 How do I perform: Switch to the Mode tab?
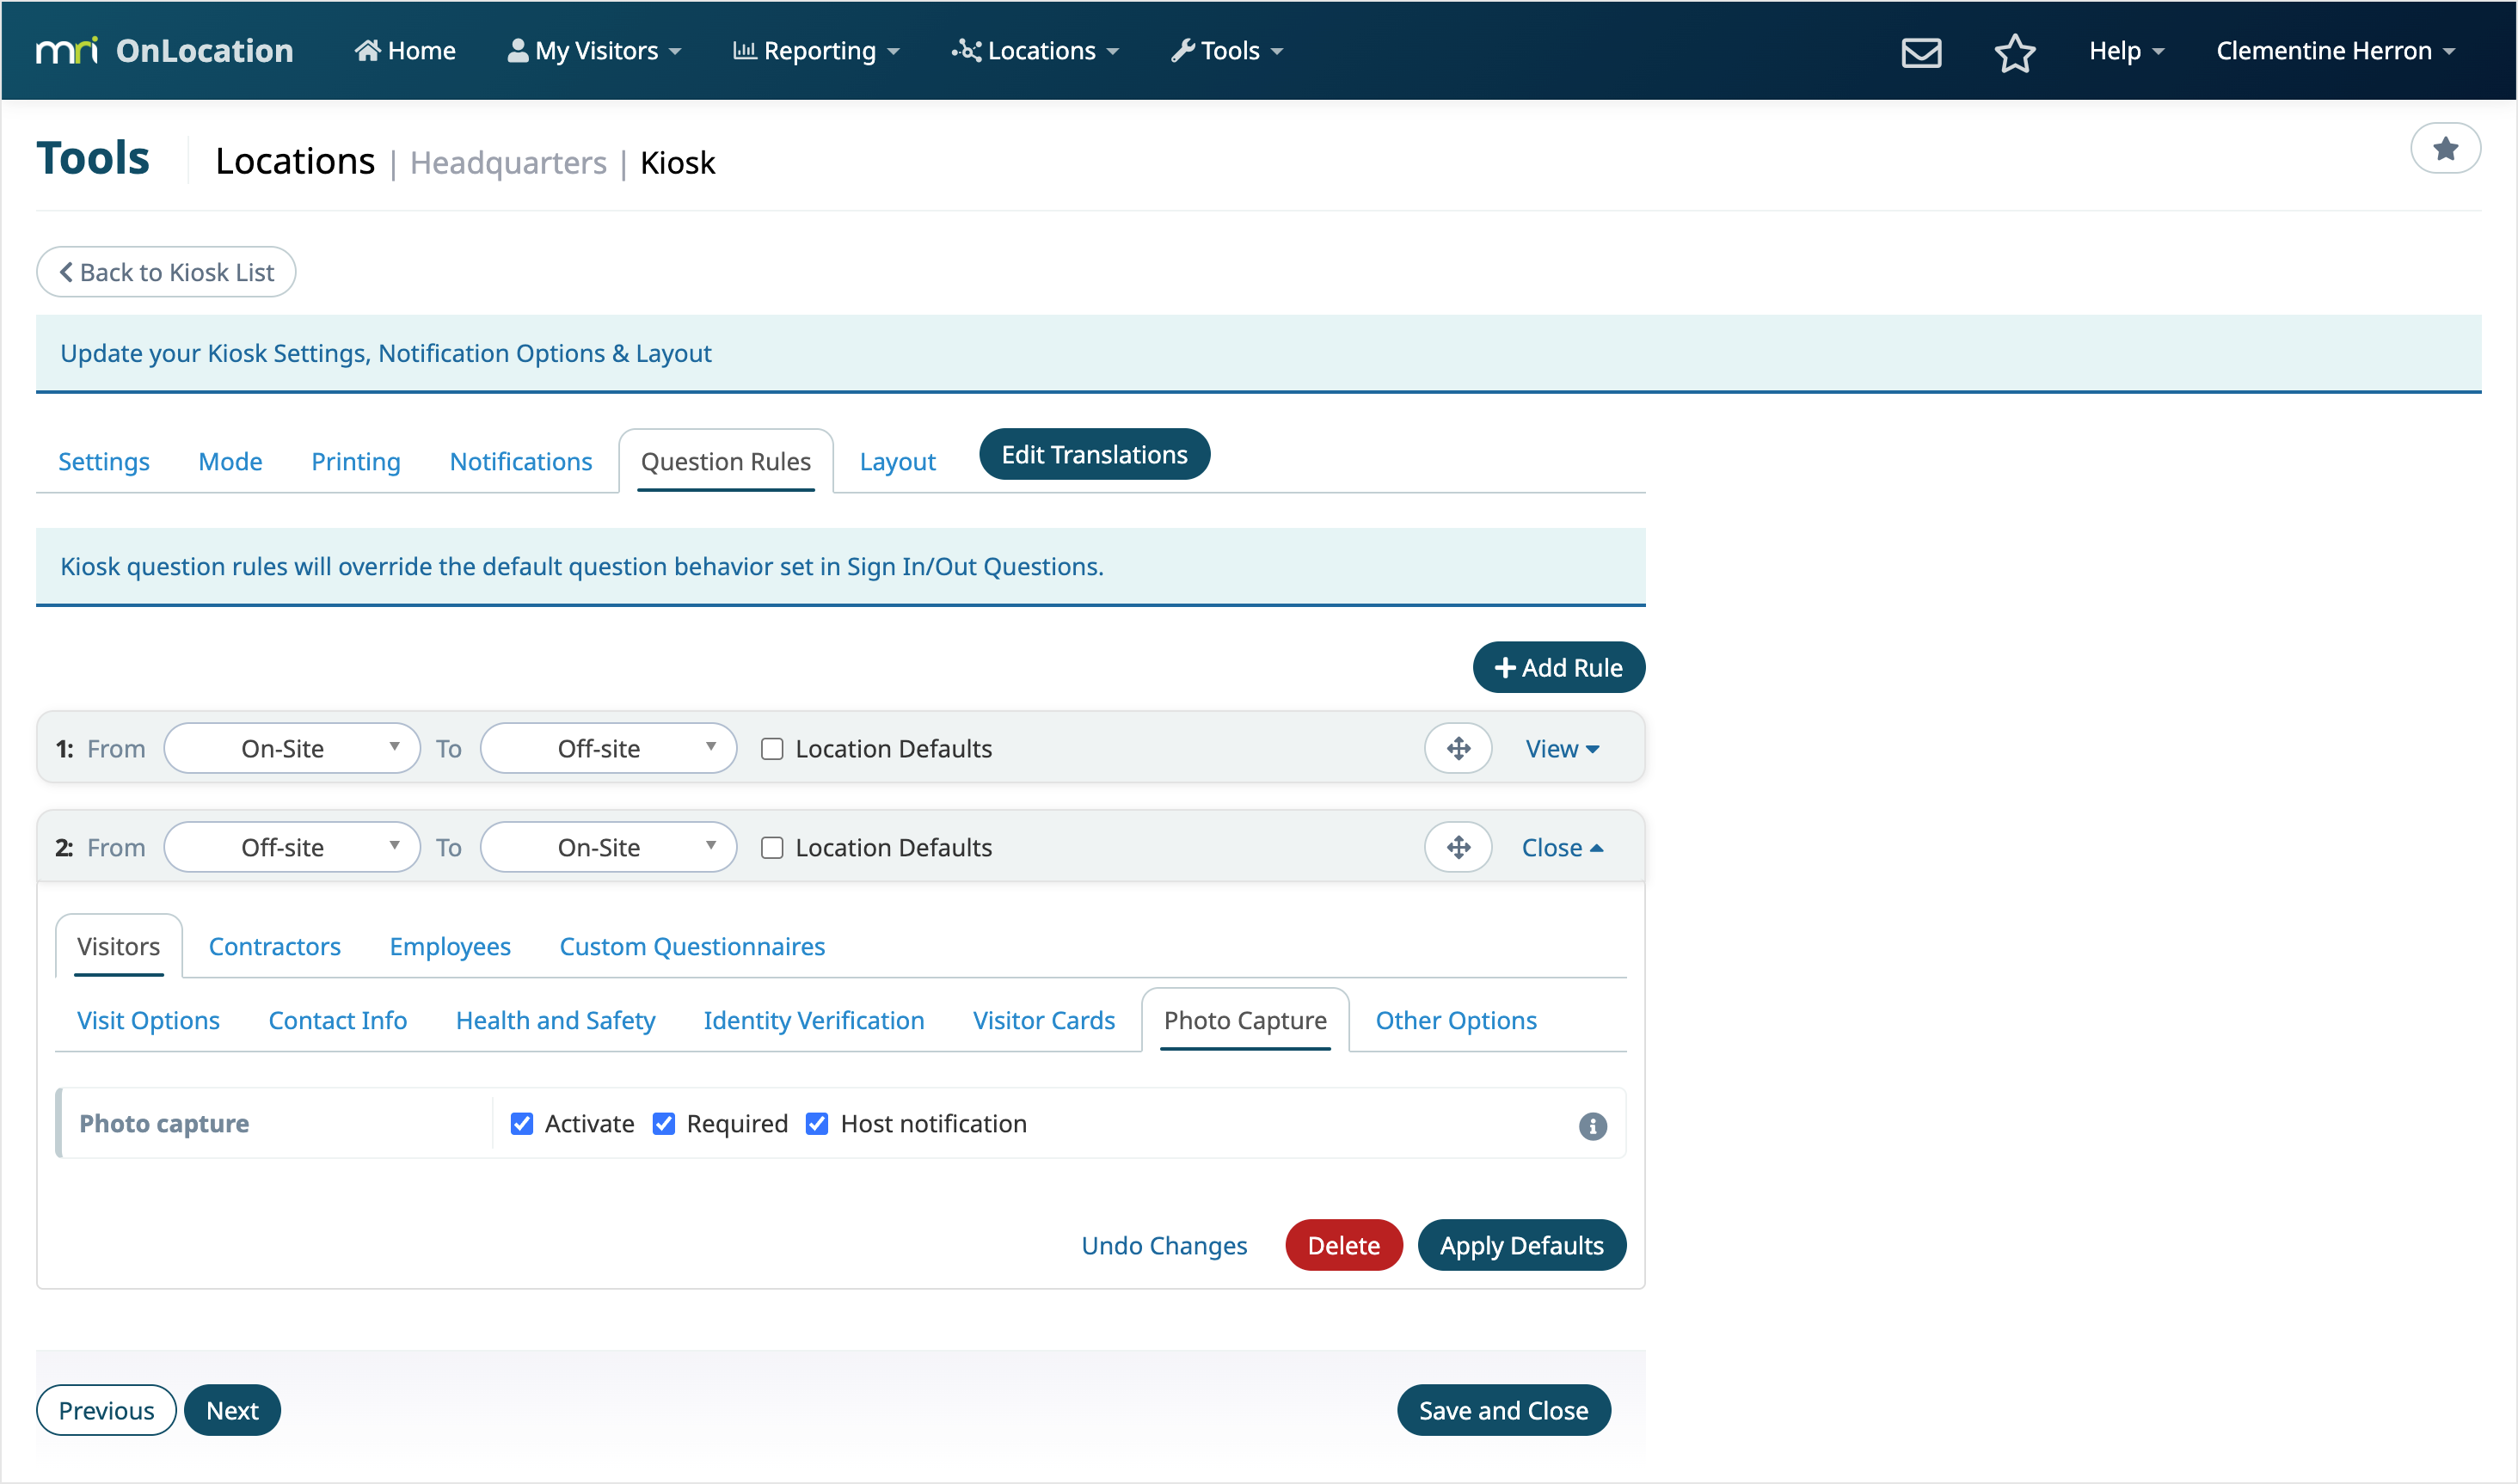(x=230, y=461)
